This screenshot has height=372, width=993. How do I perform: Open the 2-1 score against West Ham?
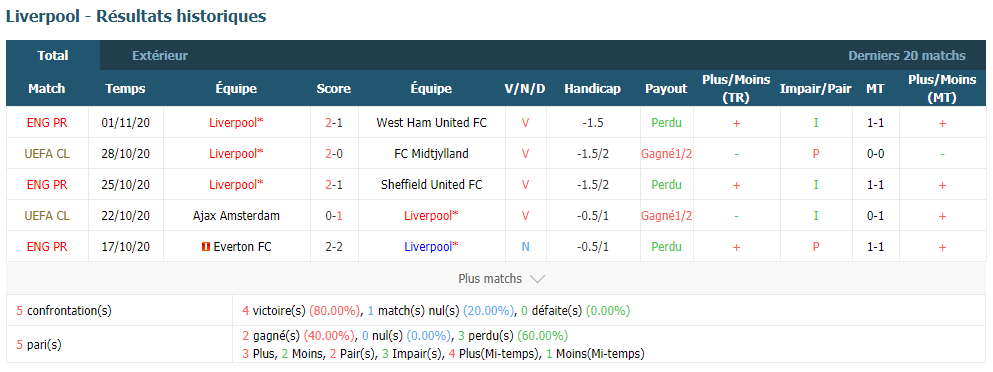334,122
